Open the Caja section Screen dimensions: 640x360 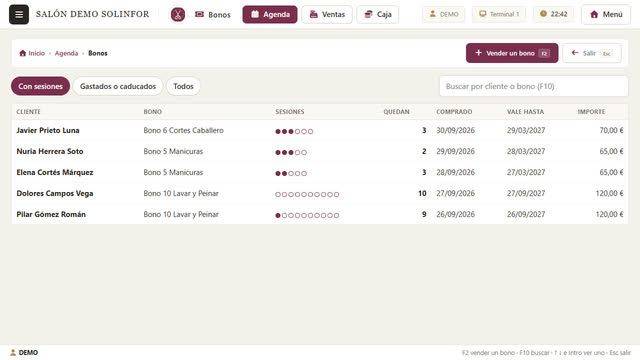pyautogui.click(x=378, y=14)
